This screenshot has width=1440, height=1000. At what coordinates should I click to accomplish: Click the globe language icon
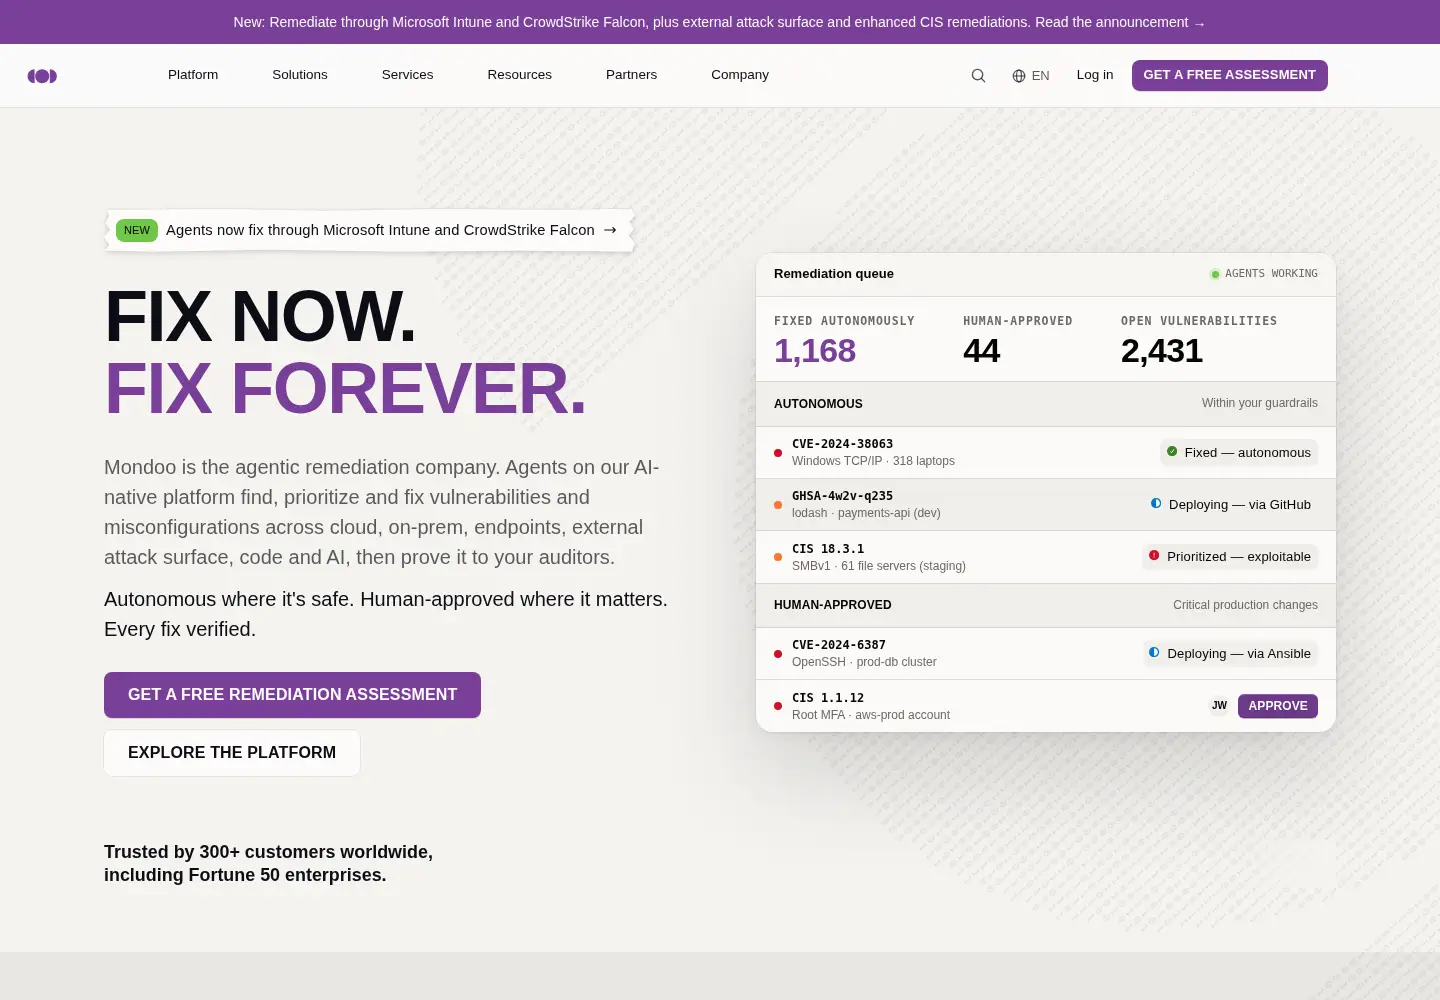[x=1019, y=76]
